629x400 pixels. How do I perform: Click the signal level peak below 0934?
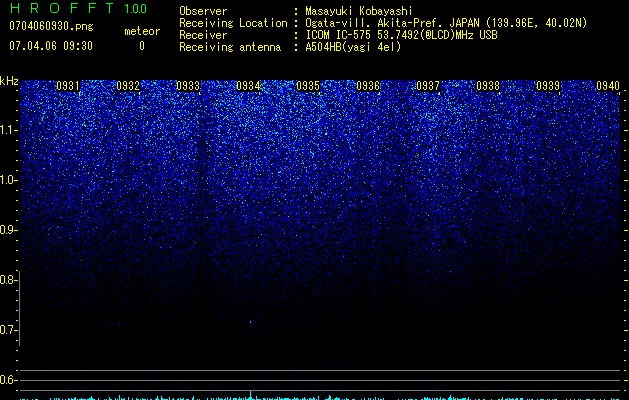click(x=251, y=395)
